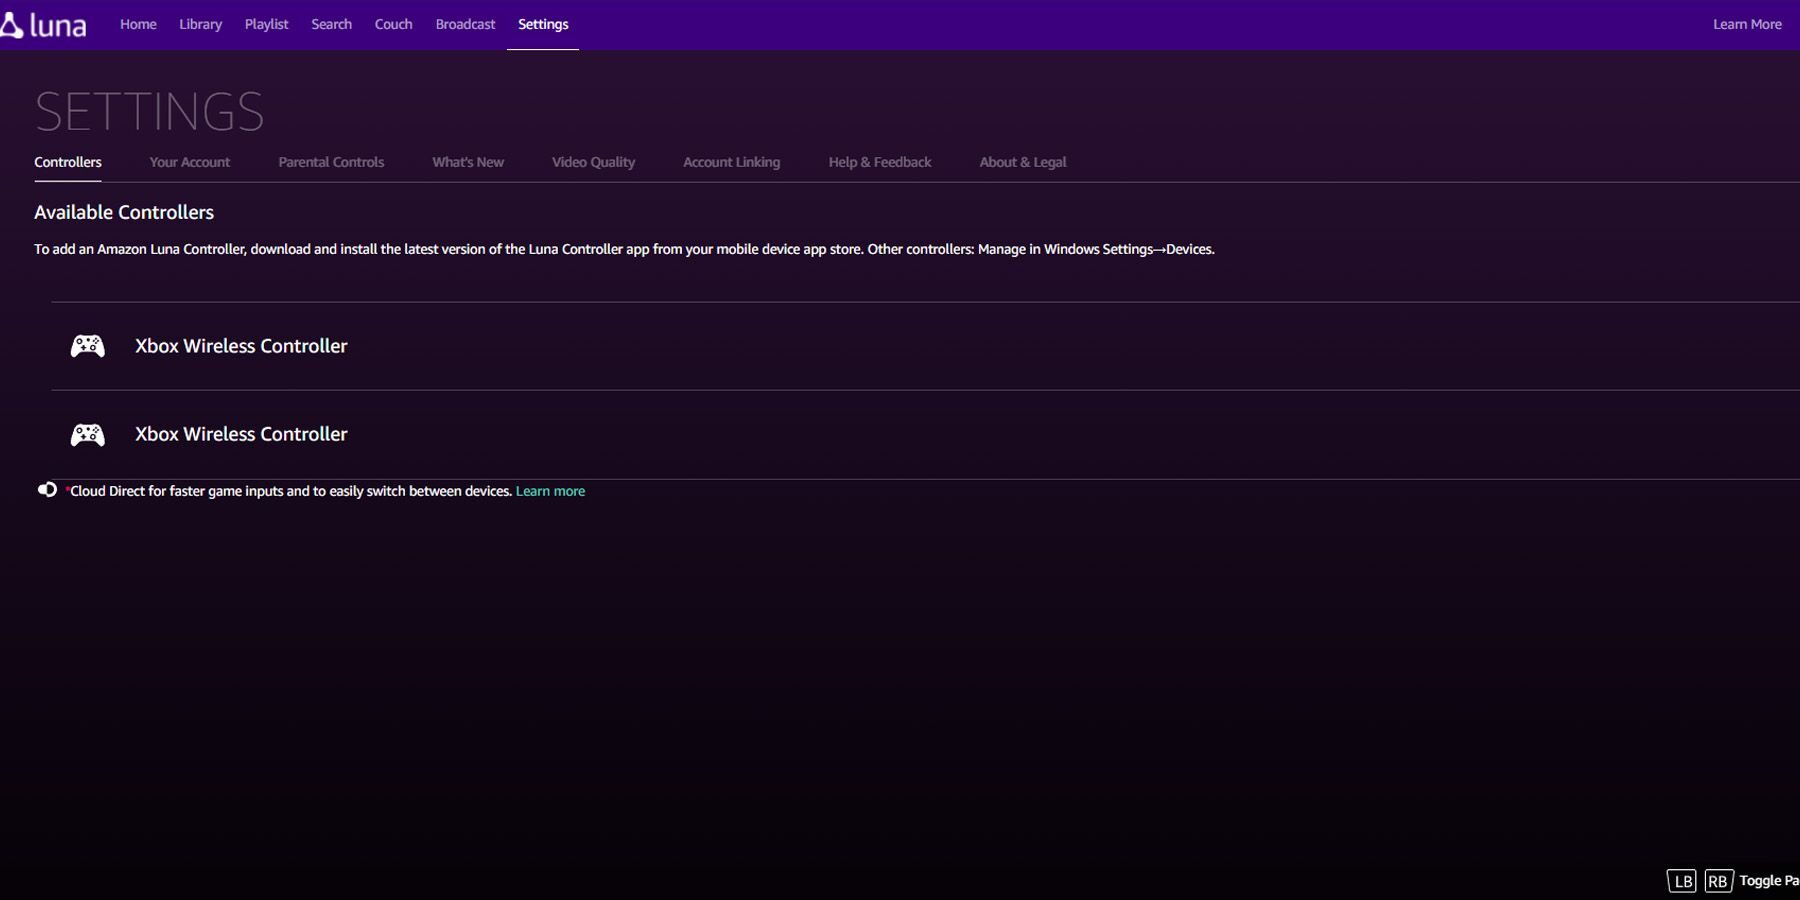
Task: Switch to the Parental Controls tab
Action: click(x=331, y=162)
